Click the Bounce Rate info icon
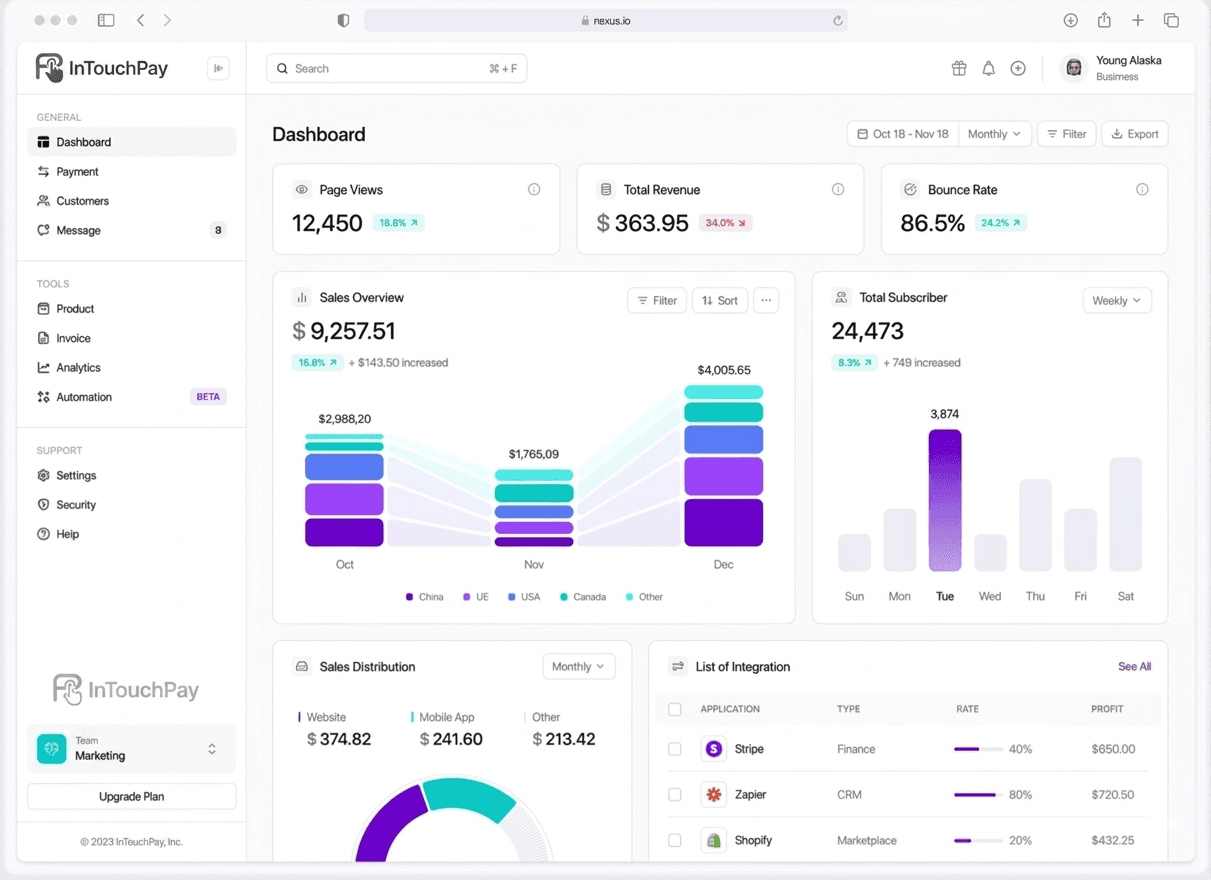The image size is (1211, 880). 1142,189
